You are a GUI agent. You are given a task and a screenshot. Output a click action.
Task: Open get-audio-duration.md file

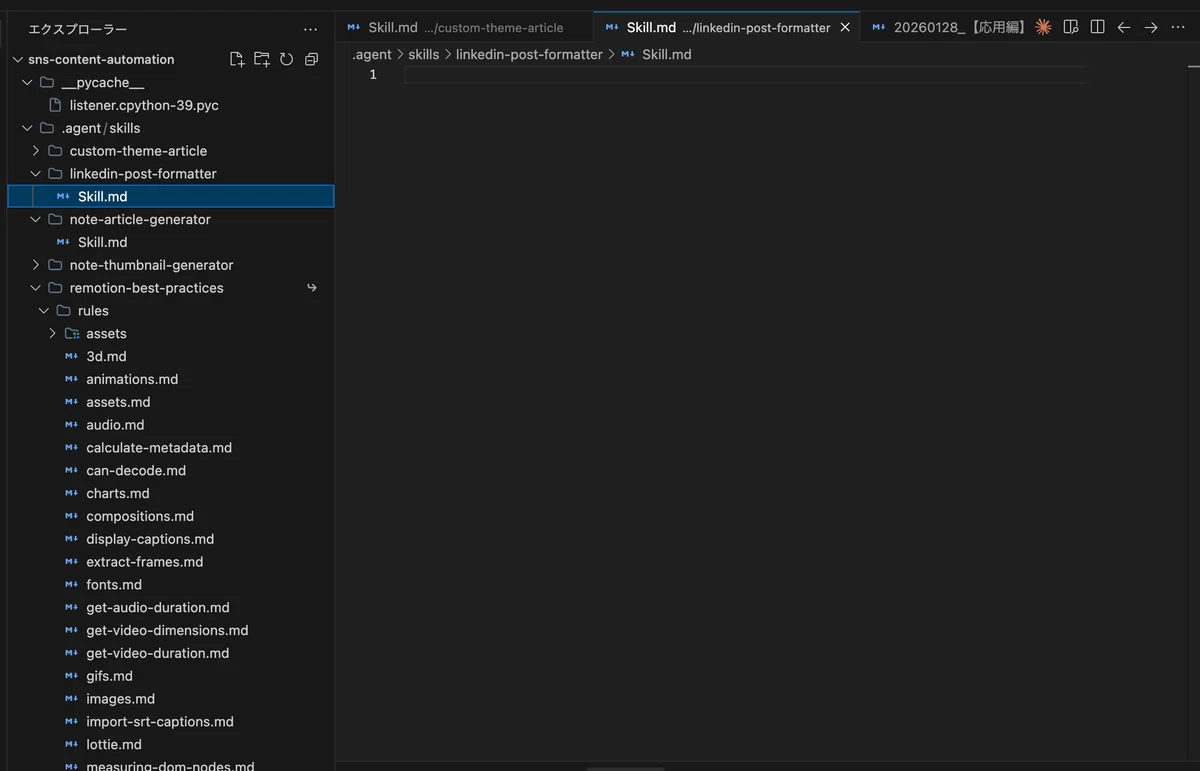point(158,608)
